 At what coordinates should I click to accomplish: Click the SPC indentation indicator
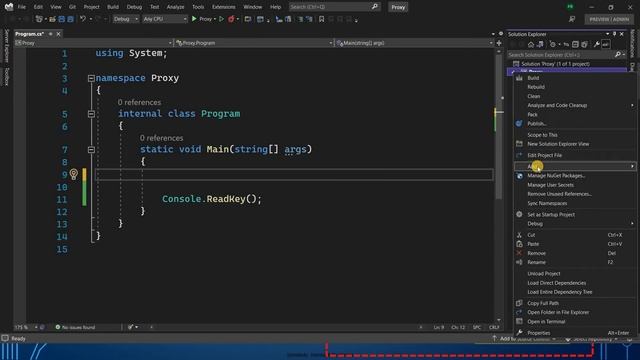(477, 327)
